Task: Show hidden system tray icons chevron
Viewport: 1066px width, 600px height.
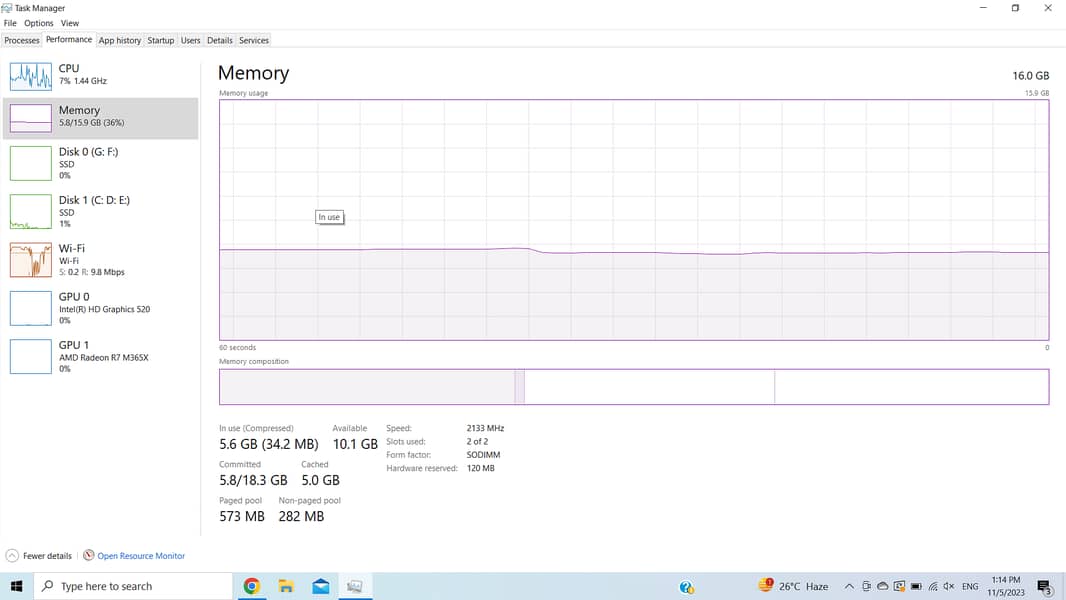Action: coord(849,586)
